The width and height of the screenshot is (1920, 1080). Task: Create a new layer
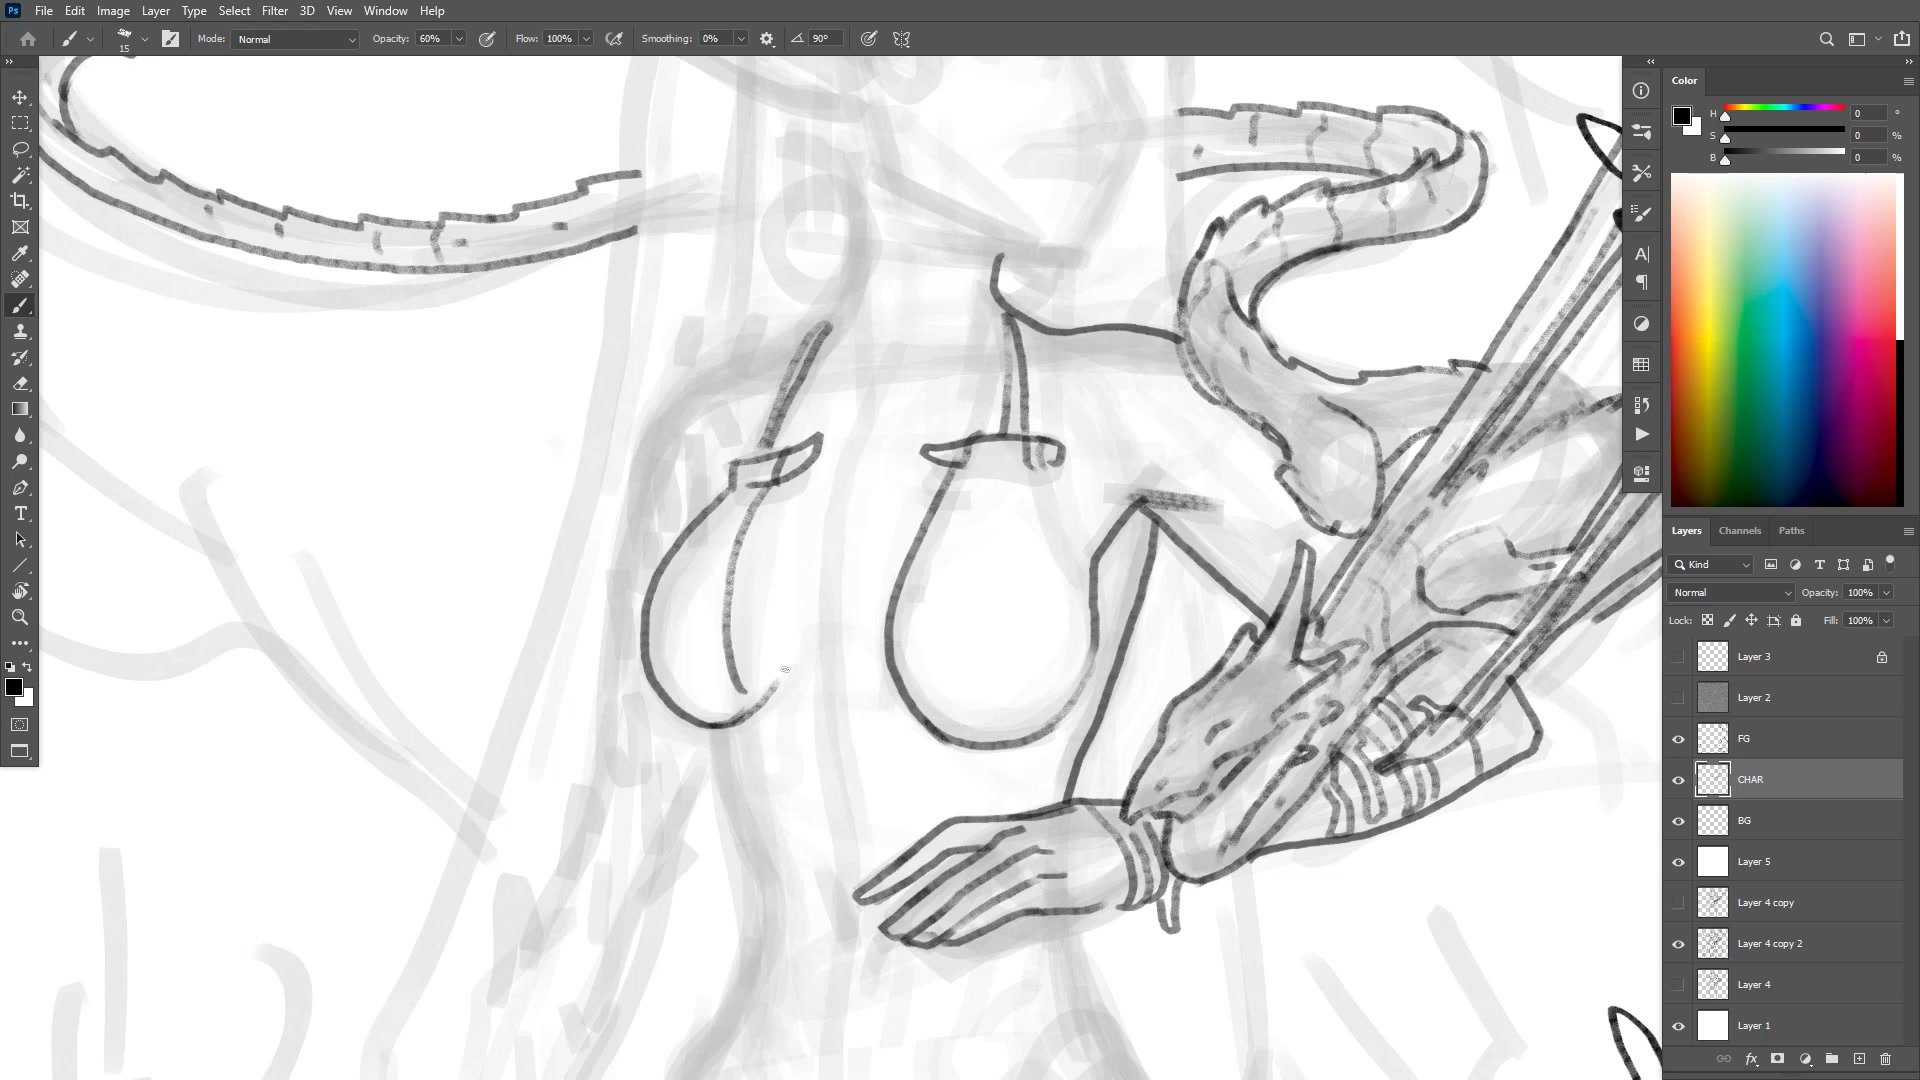1859,1058
